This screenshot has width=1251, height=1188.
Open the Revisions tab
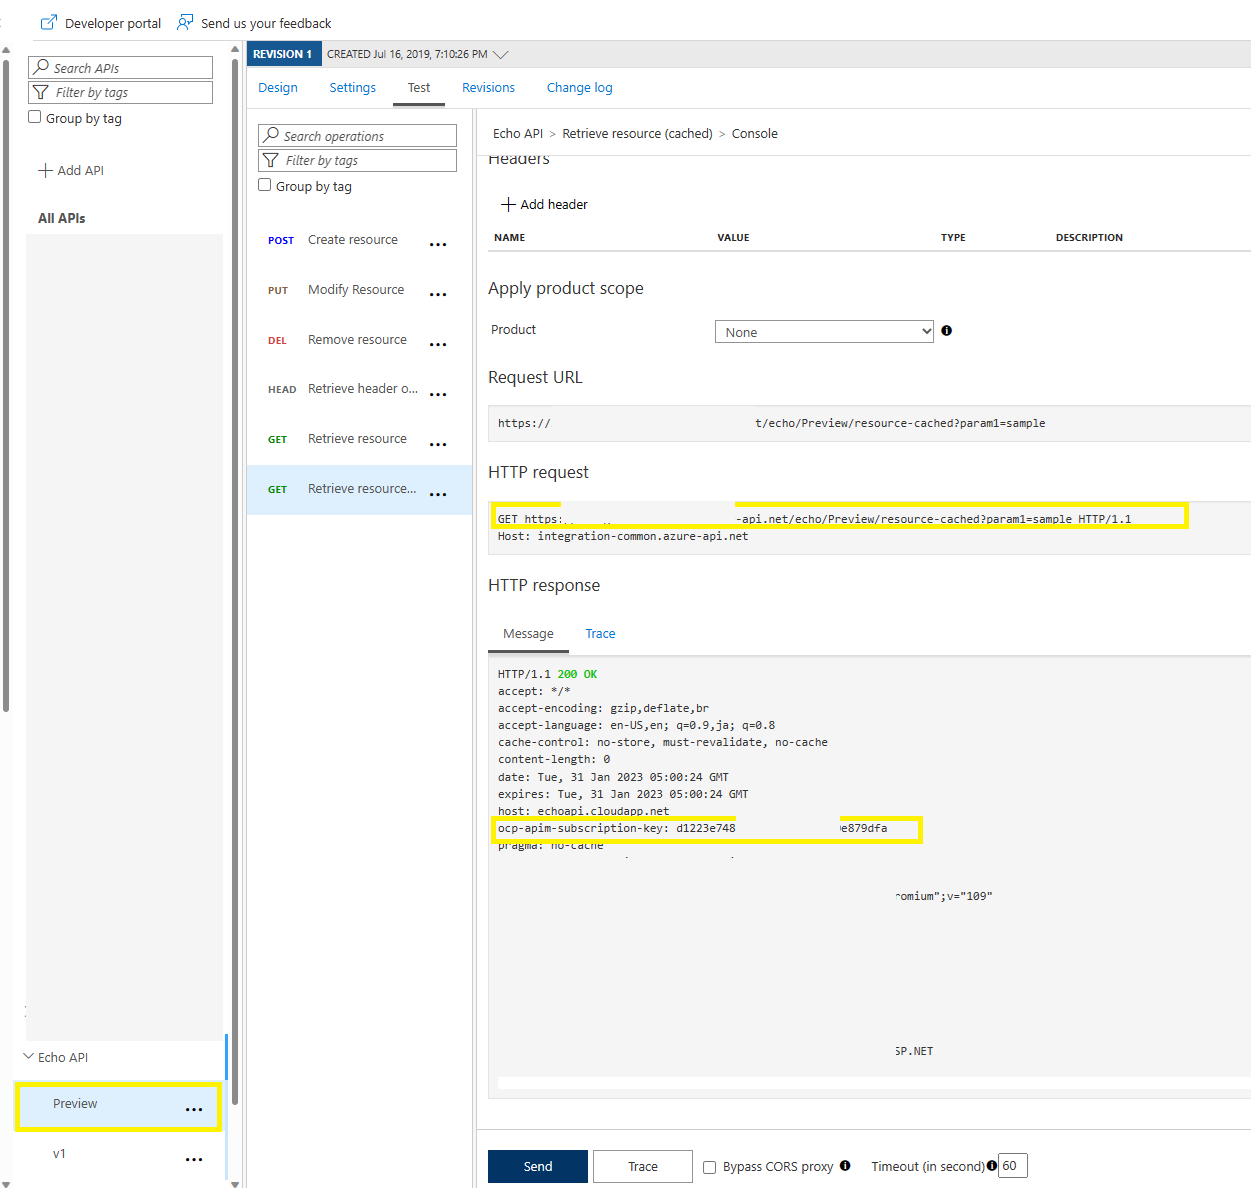tap(488, 88)
